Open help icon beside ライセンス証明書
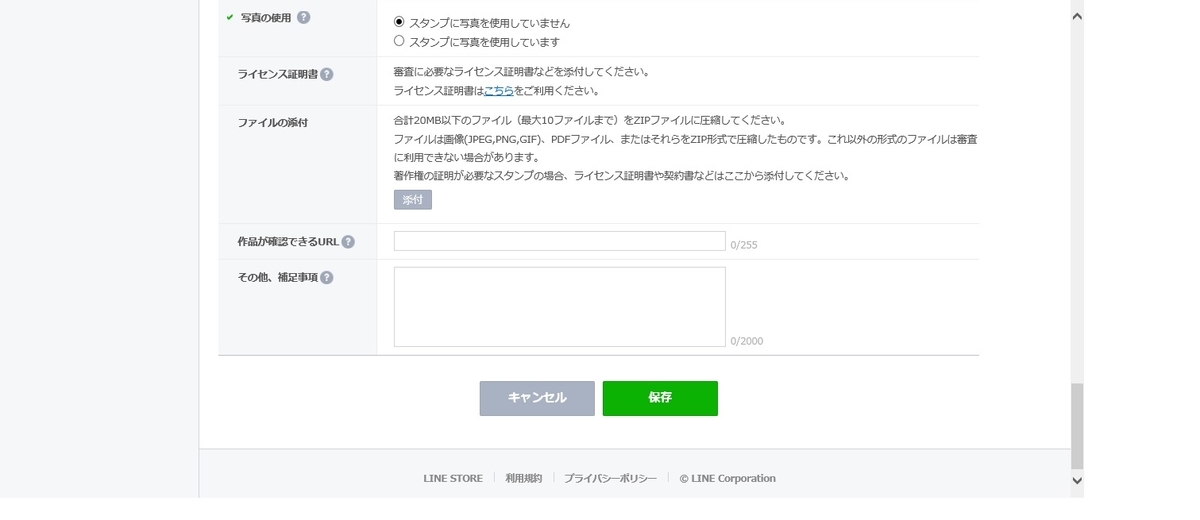Screen dimensions: 1200x520 [x=327, y=74]
